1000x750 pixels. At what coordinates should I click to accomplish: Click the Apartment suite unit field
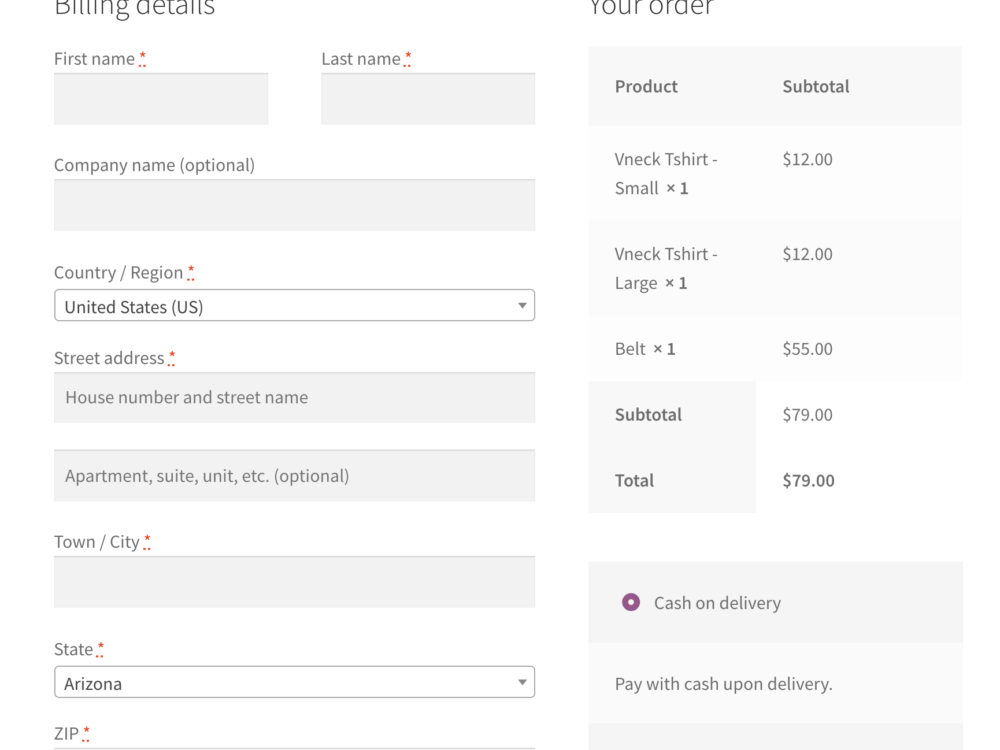point(294,475)
